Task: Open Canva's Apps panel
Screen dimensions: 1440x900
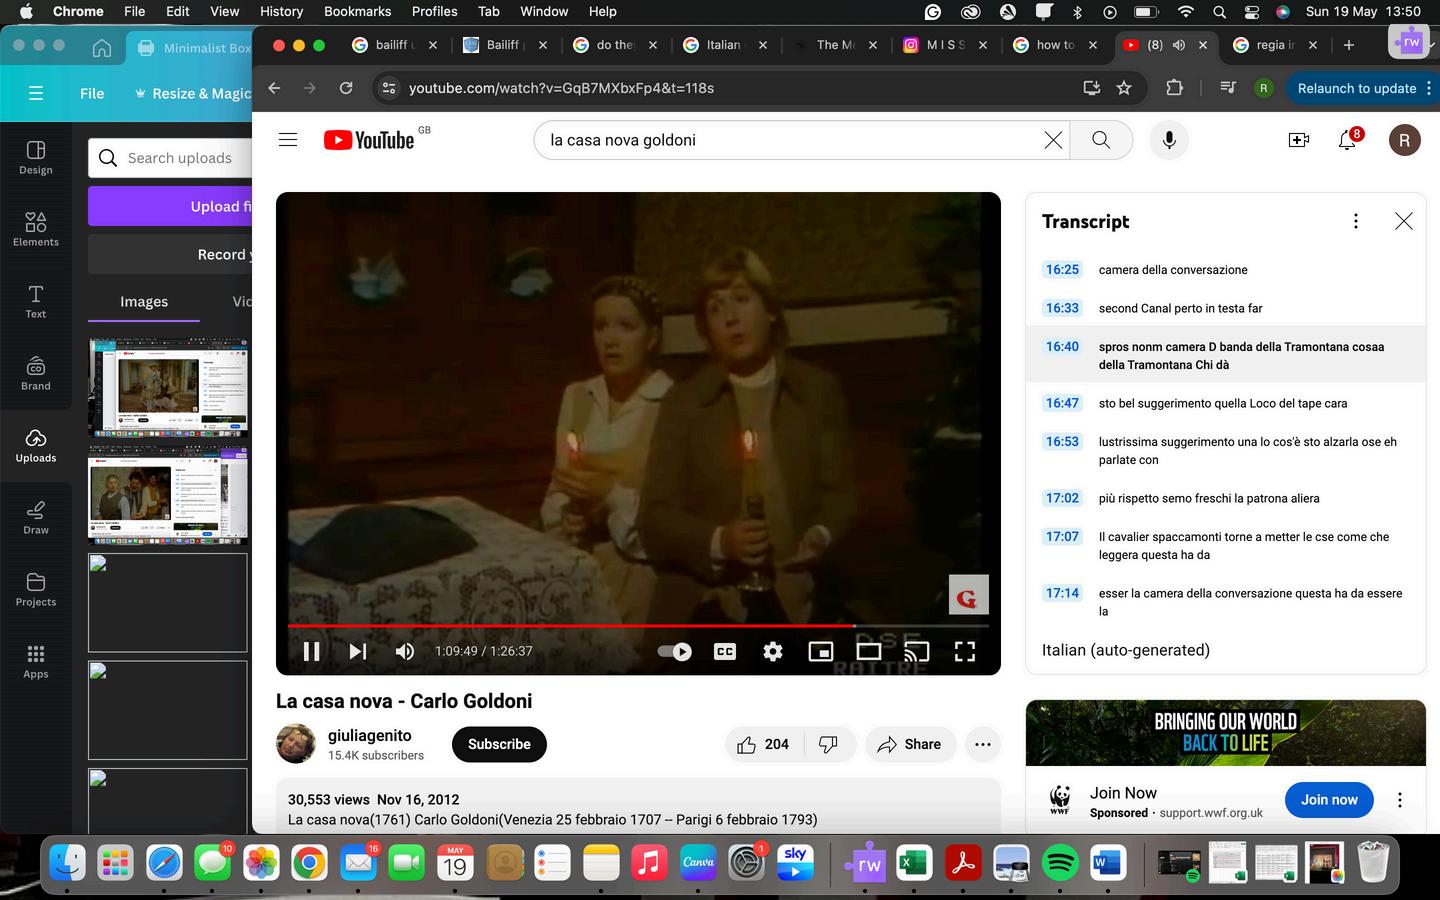Action: pos(36,661)
